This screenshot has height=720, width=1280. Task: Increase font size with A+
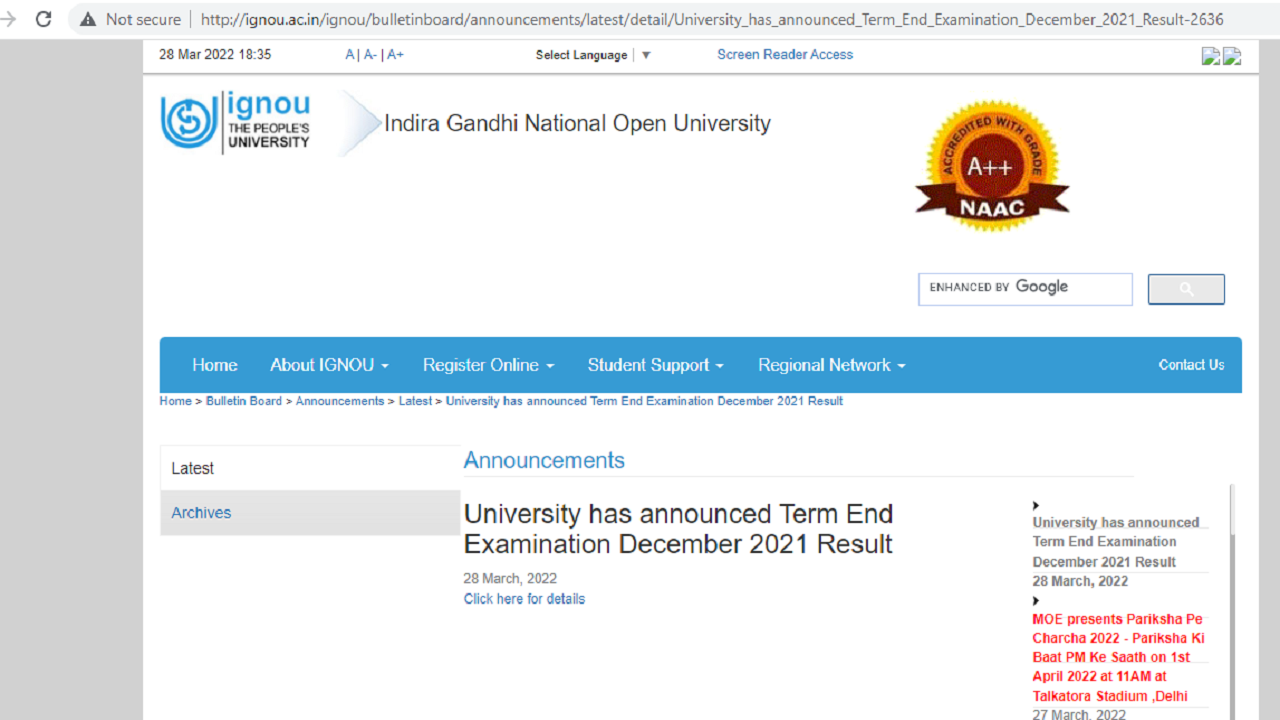[395, 55]
